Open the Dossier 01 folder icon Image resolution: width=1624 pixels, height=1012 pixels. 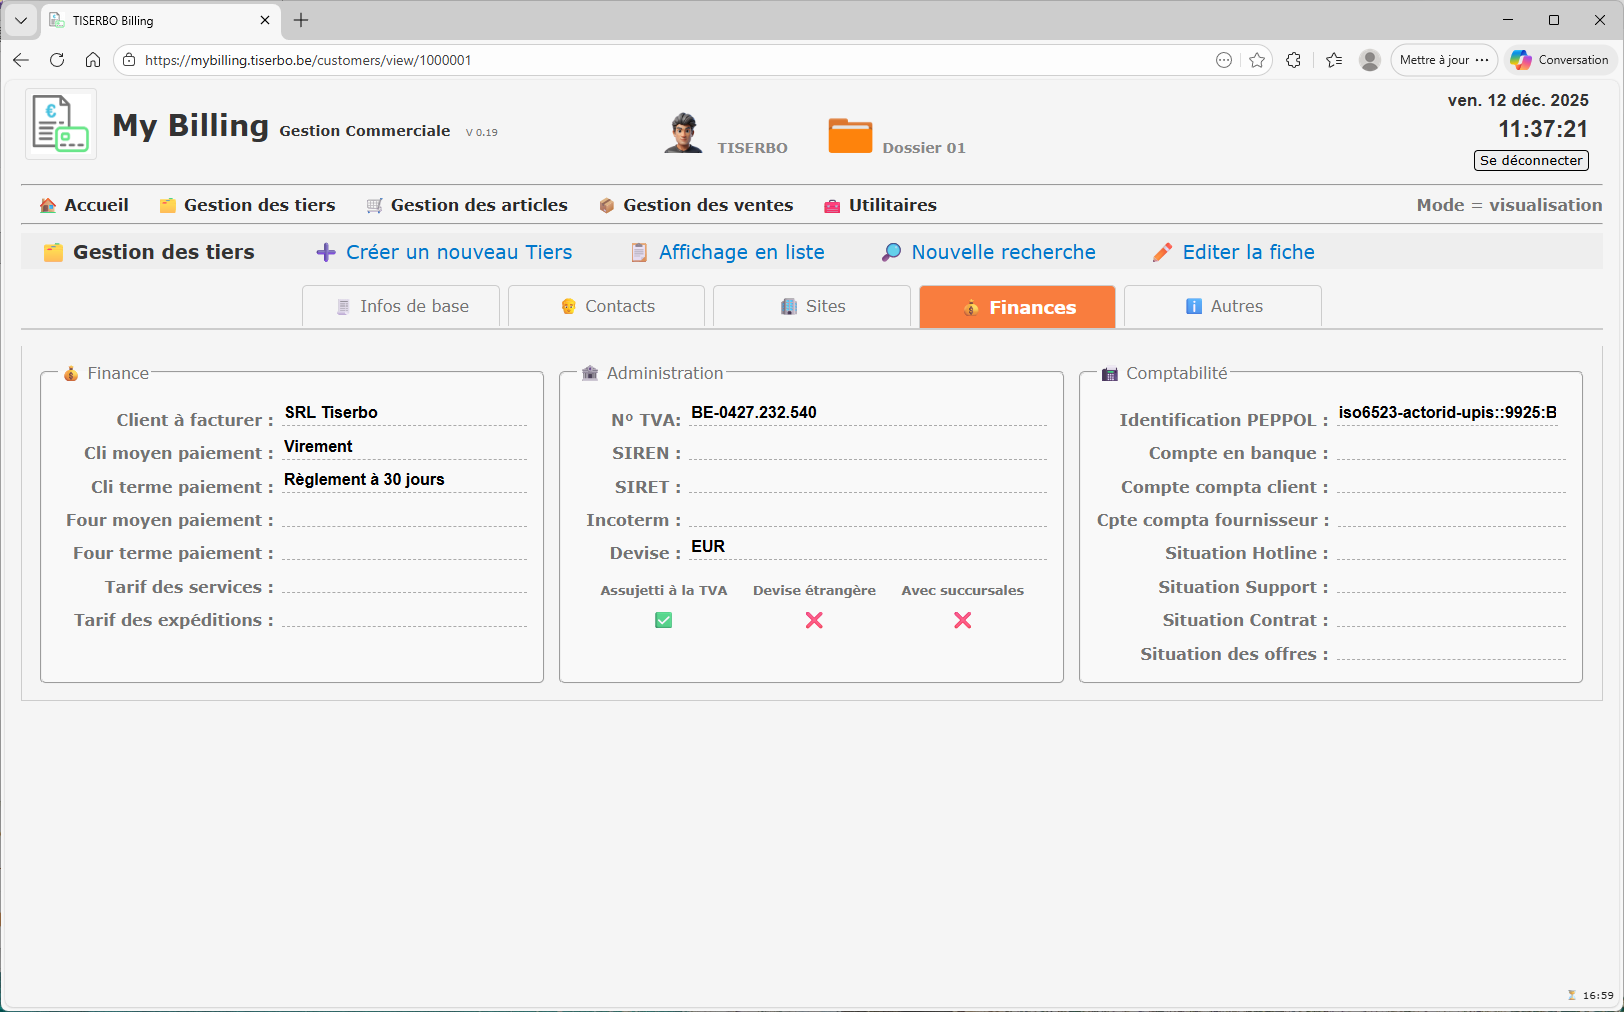(850, 134)
